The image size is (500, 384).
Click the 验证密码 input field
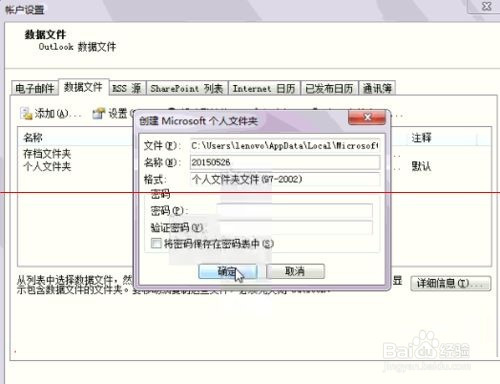click(x=294, y=228)
